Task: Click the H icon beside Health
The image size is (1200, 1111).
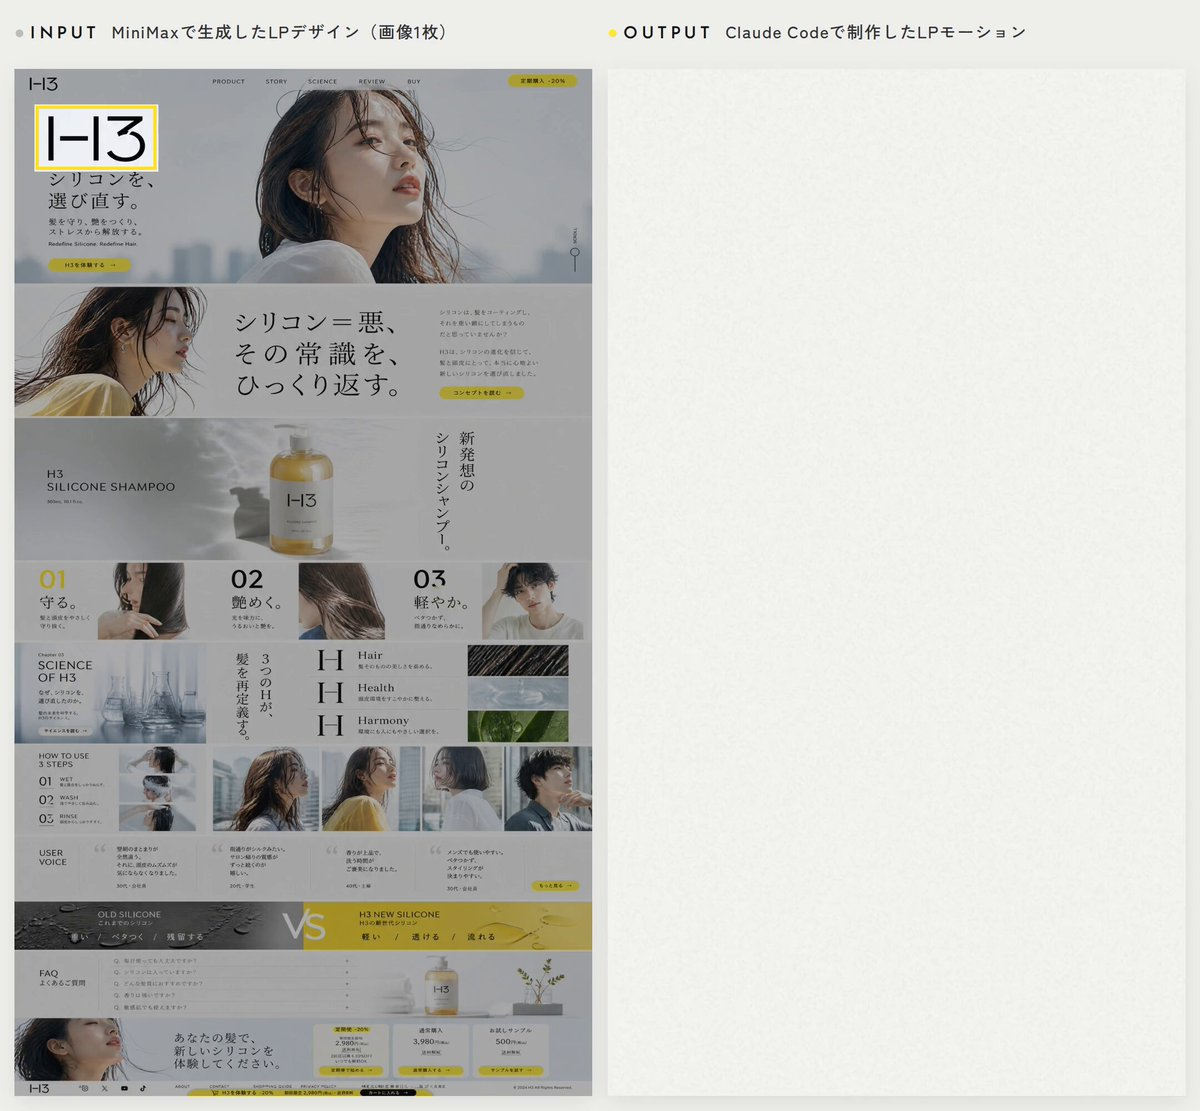Action: tap(330, 692)
